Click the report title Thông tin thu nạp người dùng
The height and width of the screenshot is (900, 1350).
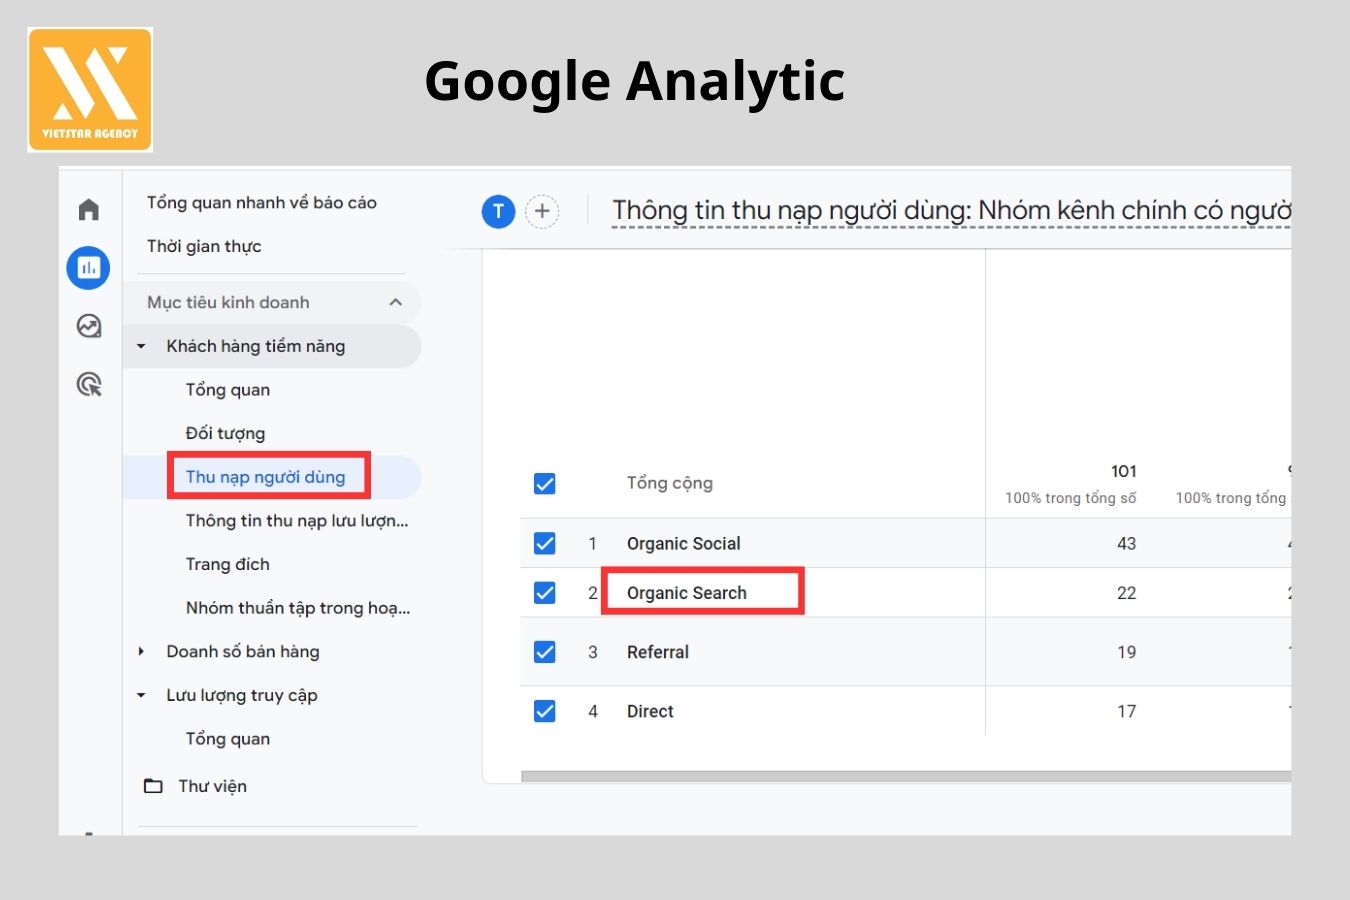pos(951,210)
